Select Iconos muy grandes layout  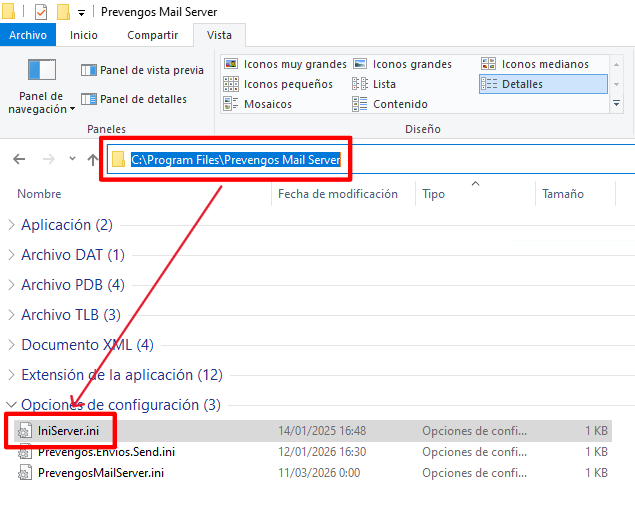[x=285, y=64]
